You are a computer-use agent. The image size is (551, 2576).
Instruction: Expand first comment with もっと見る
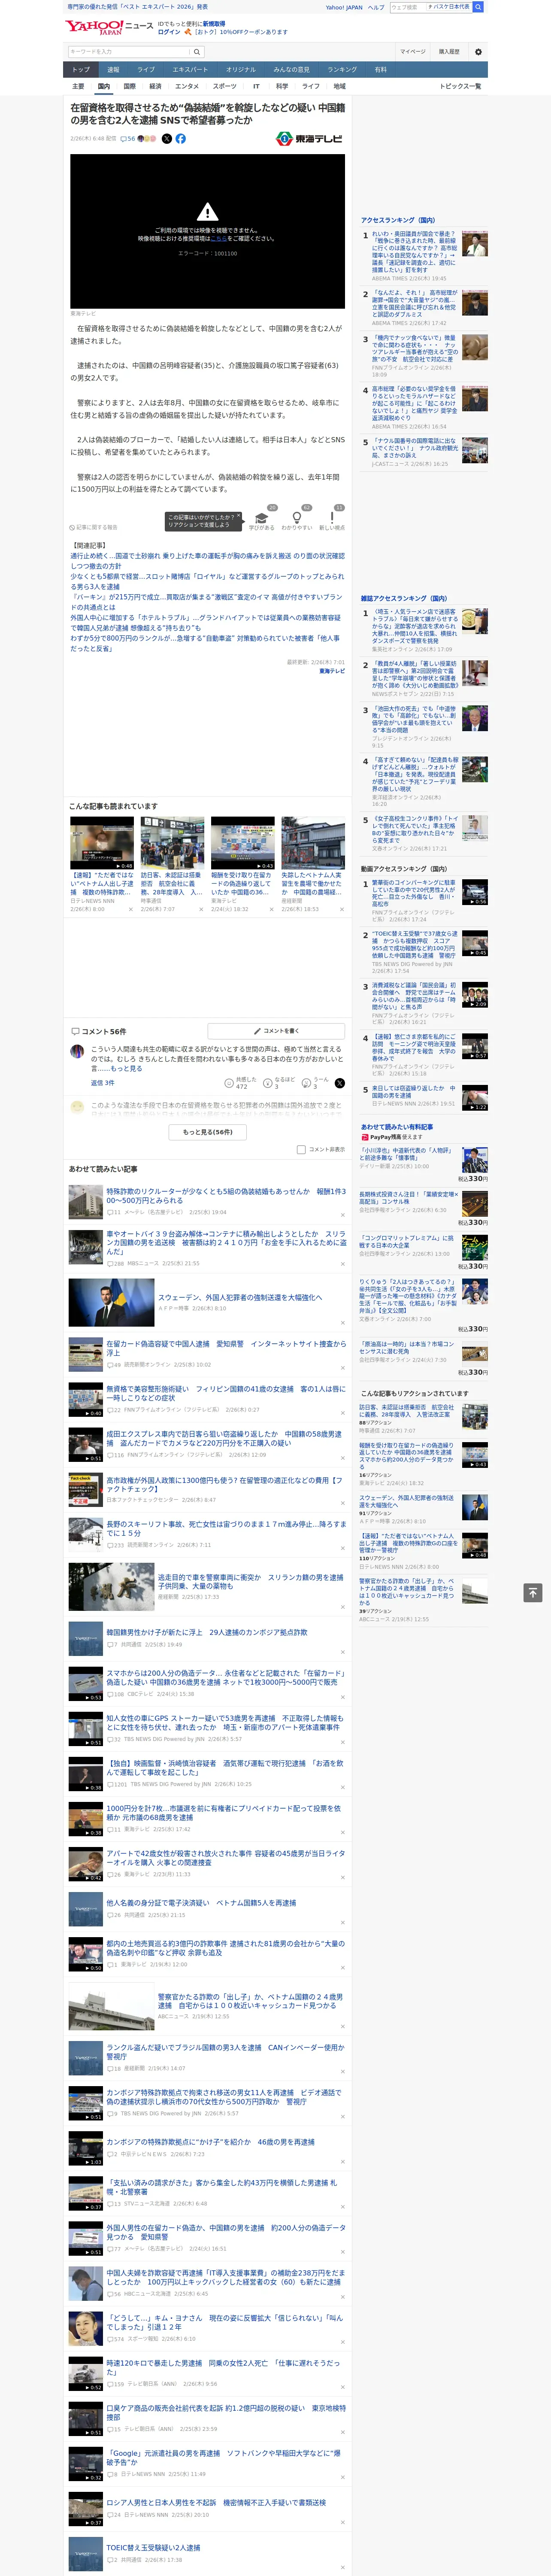[126, 1068]
